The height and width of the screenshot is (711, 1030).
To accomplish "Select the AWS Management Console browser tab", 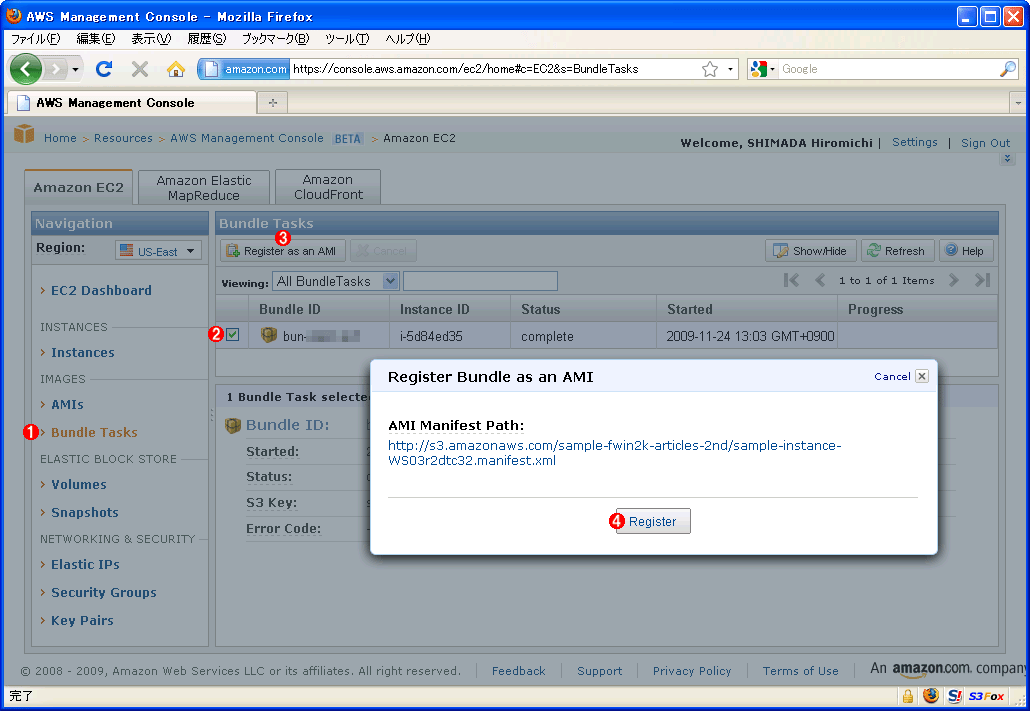I will click(x=131, y=103).
